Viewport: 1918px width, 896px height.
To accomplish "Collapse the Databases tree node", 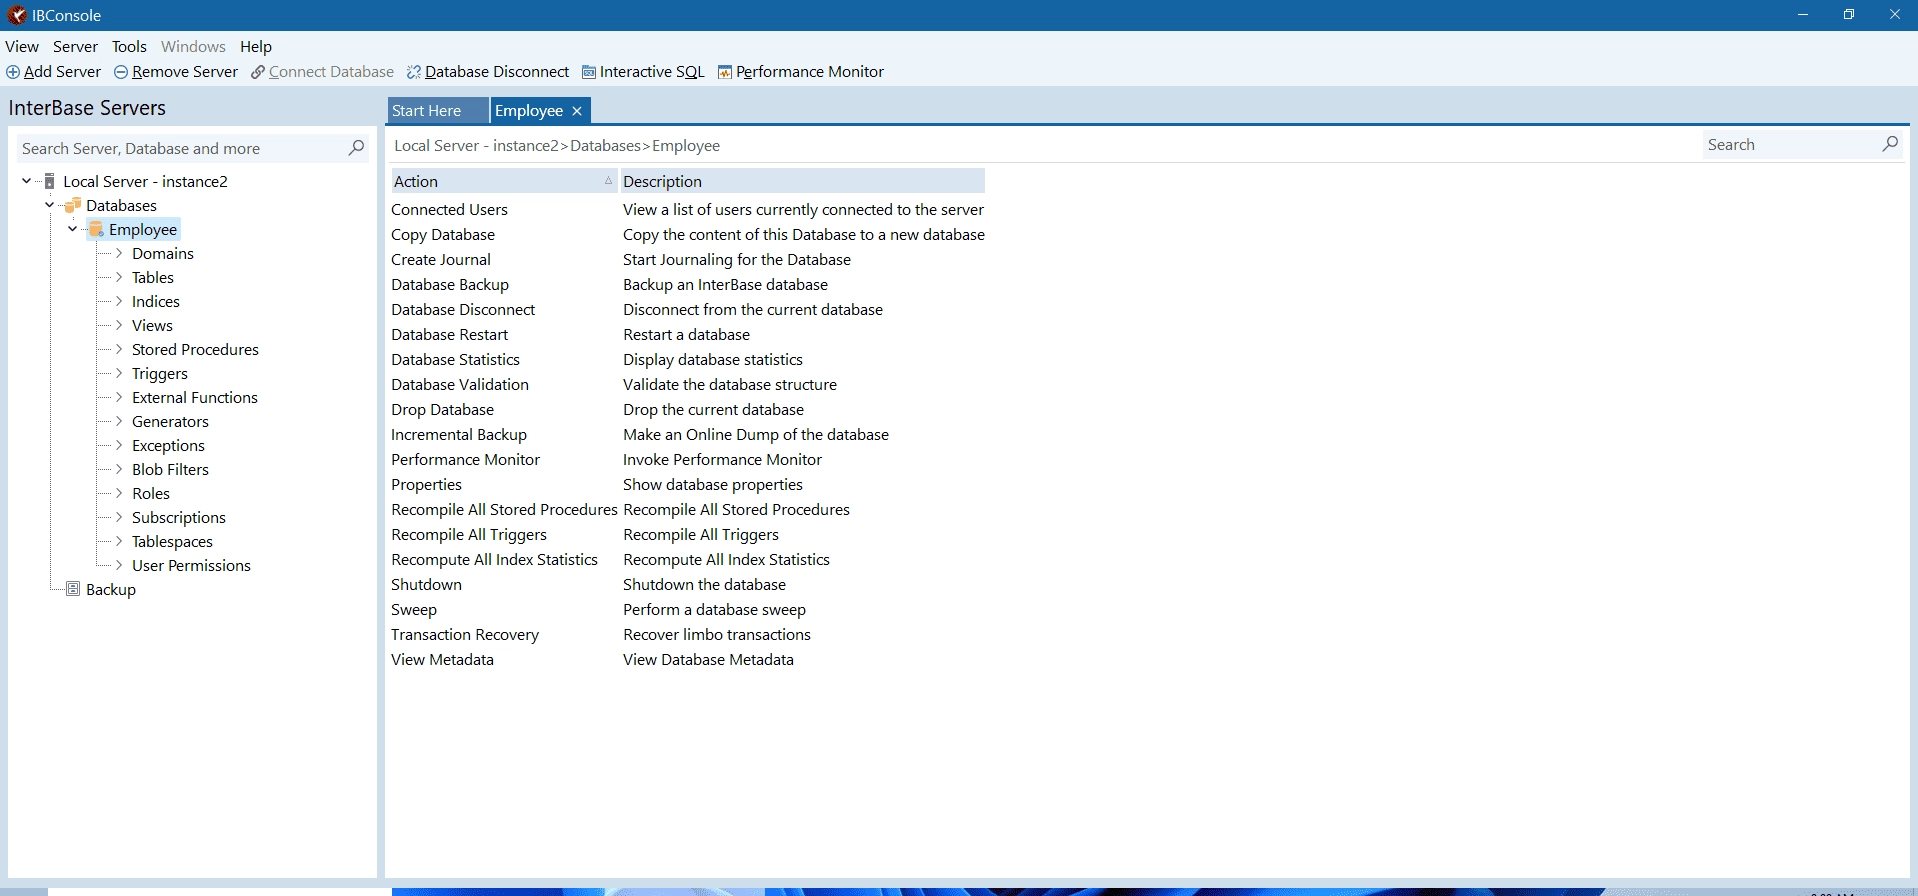I will tap(49, 205).
